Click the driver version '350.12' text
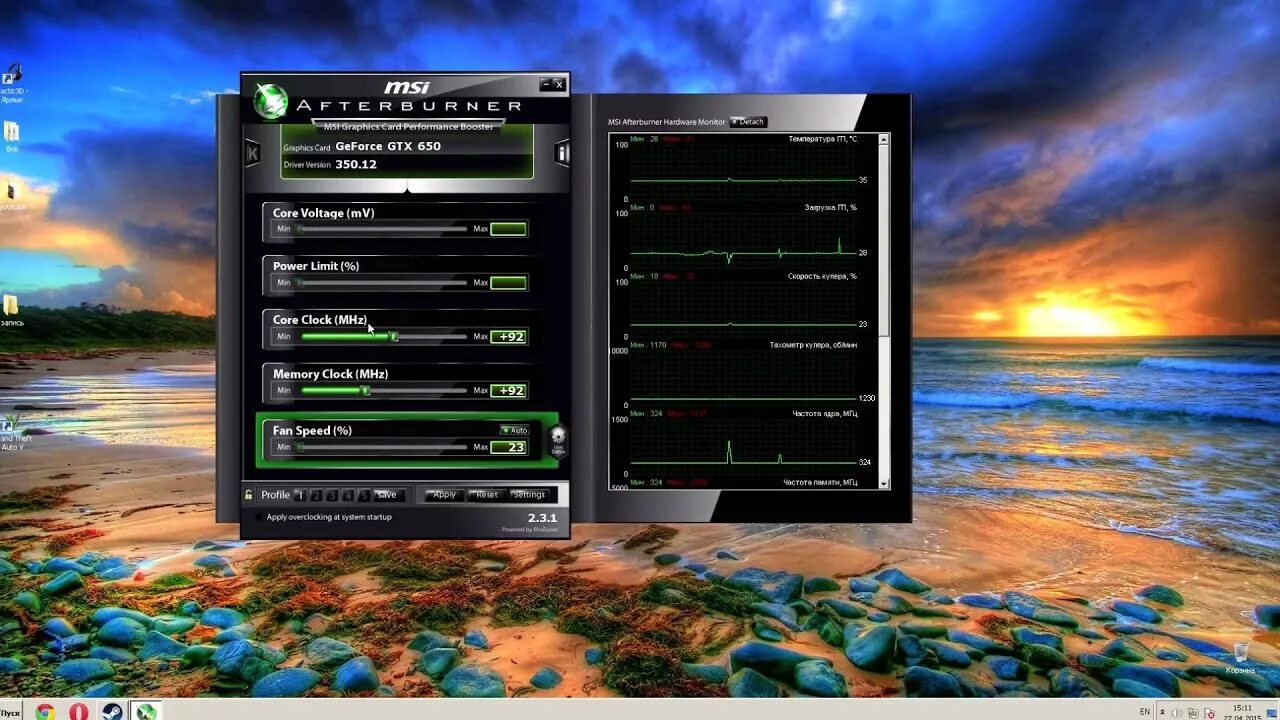Screen dimensions: 1280x720 point(356,164)
